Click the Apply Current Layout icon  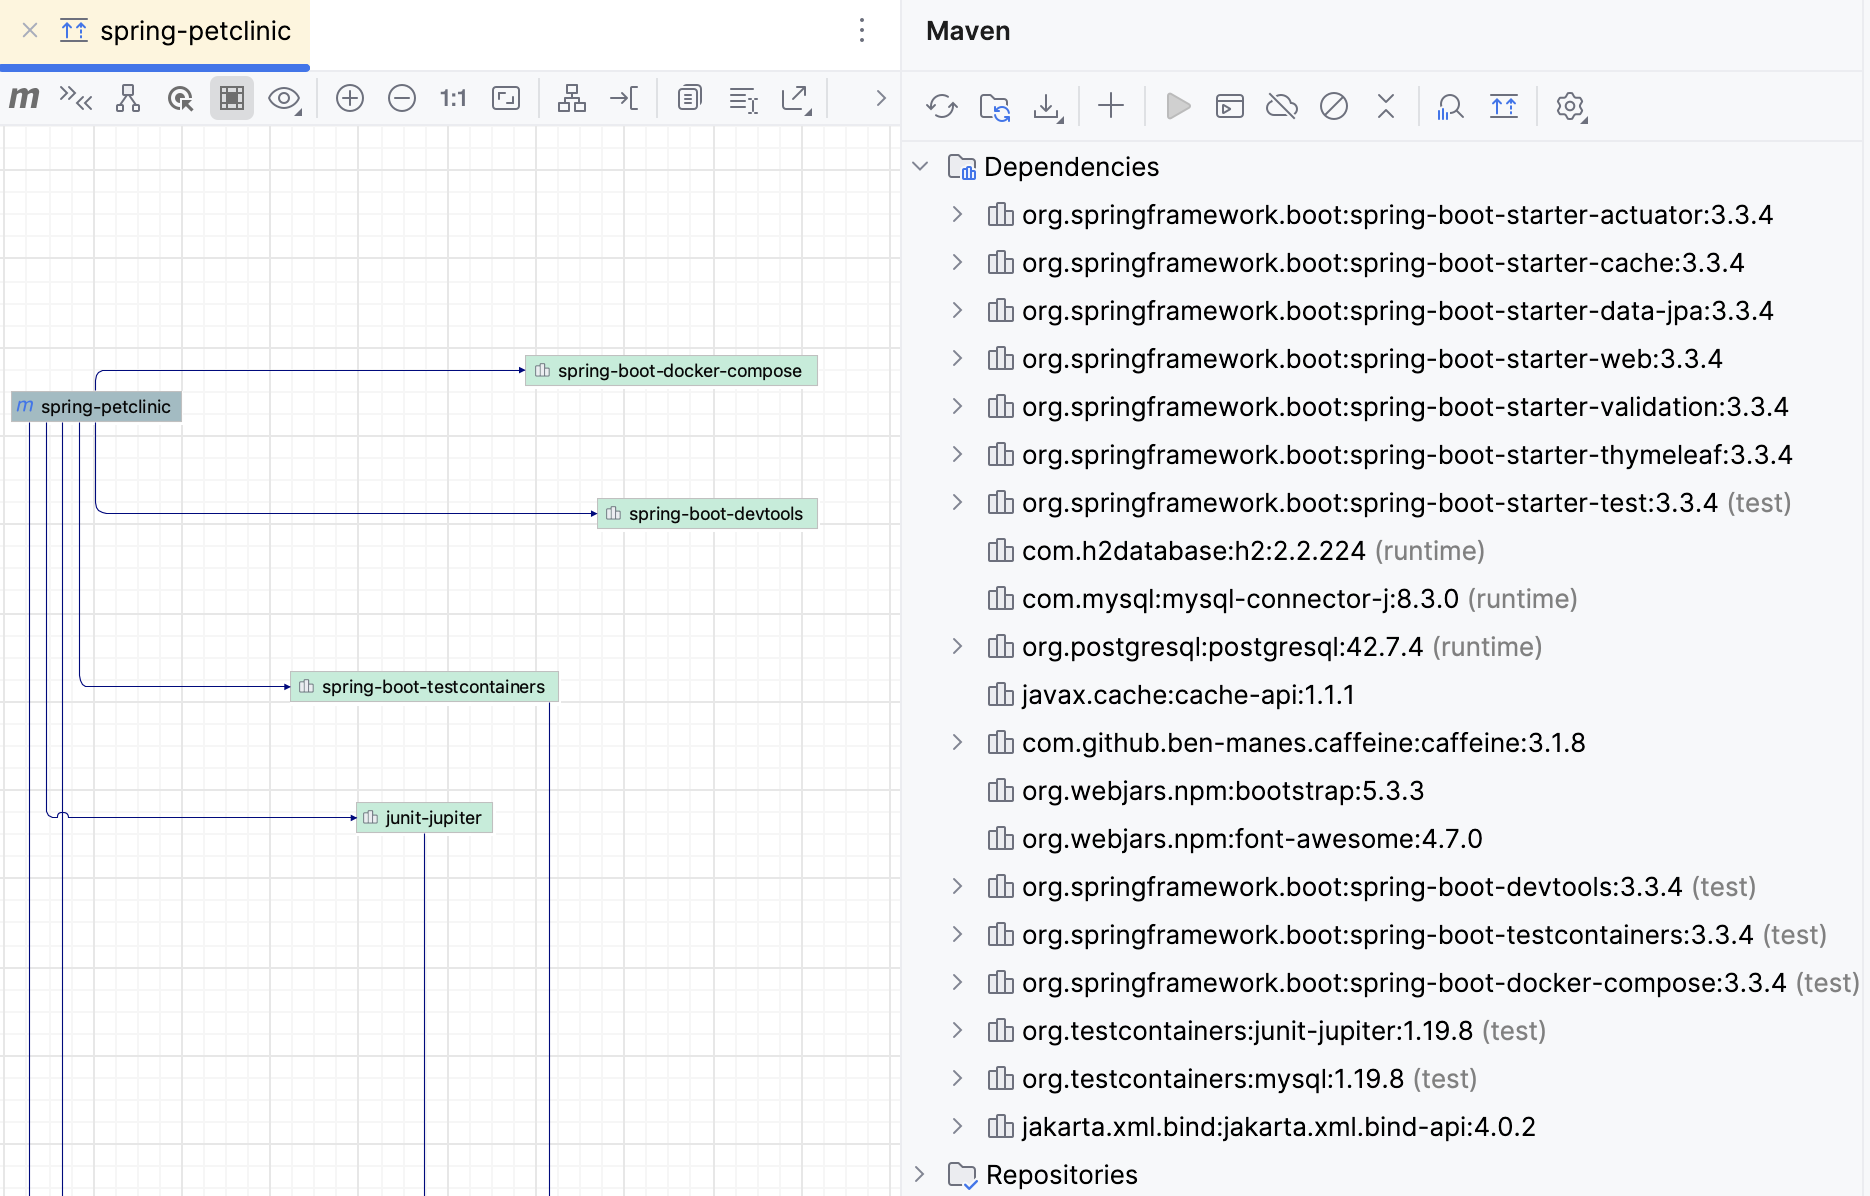pyautogui.click(x=572, y=98)
